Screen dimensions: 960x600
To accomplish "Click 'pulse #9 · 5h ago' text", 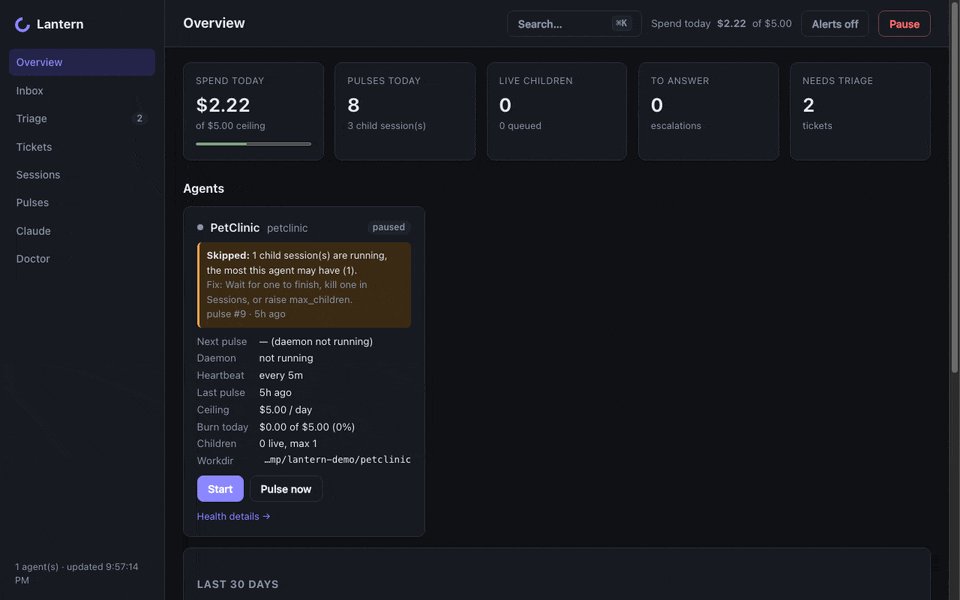I will [246, 314].
